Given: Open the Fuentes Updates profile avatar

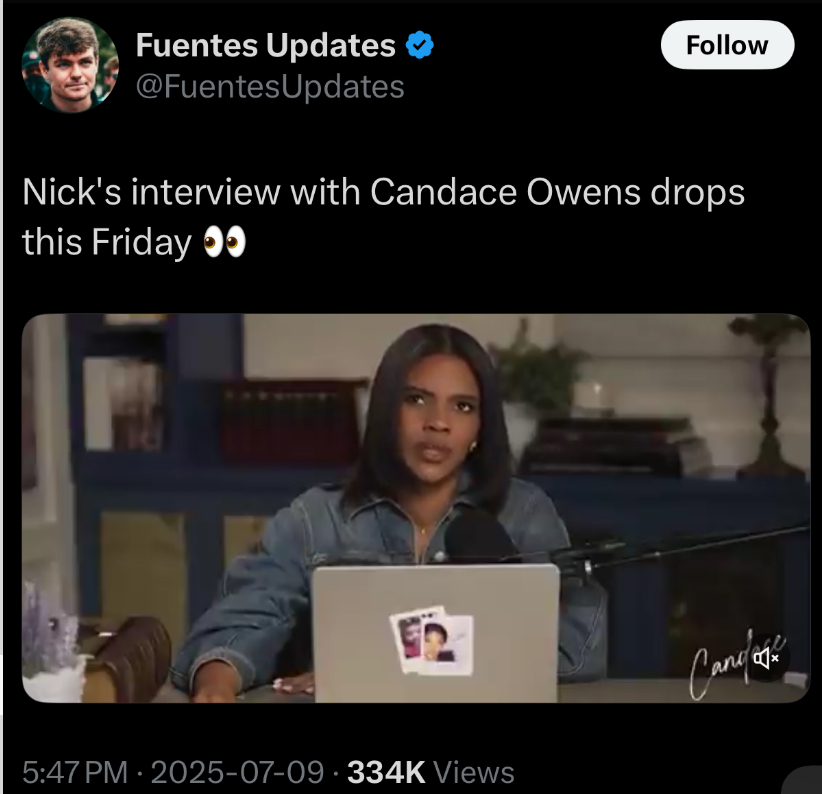Looking at the screenshot, I should (x=70, y=65).
